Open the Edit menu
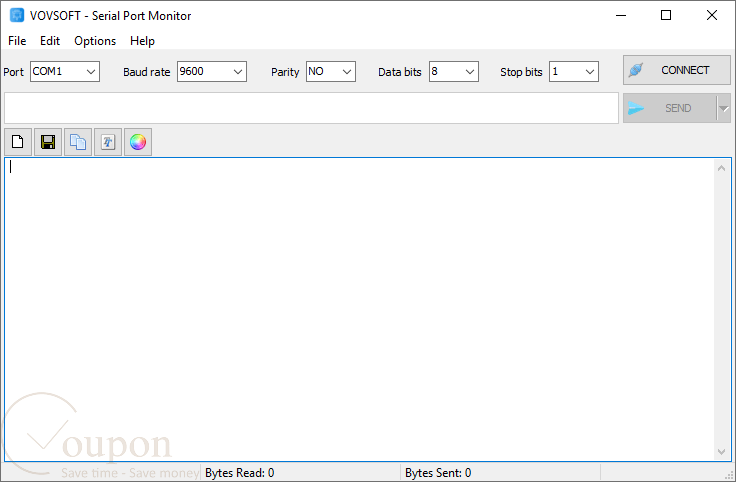This screenshot has width=736, height=482. (50, 41)
